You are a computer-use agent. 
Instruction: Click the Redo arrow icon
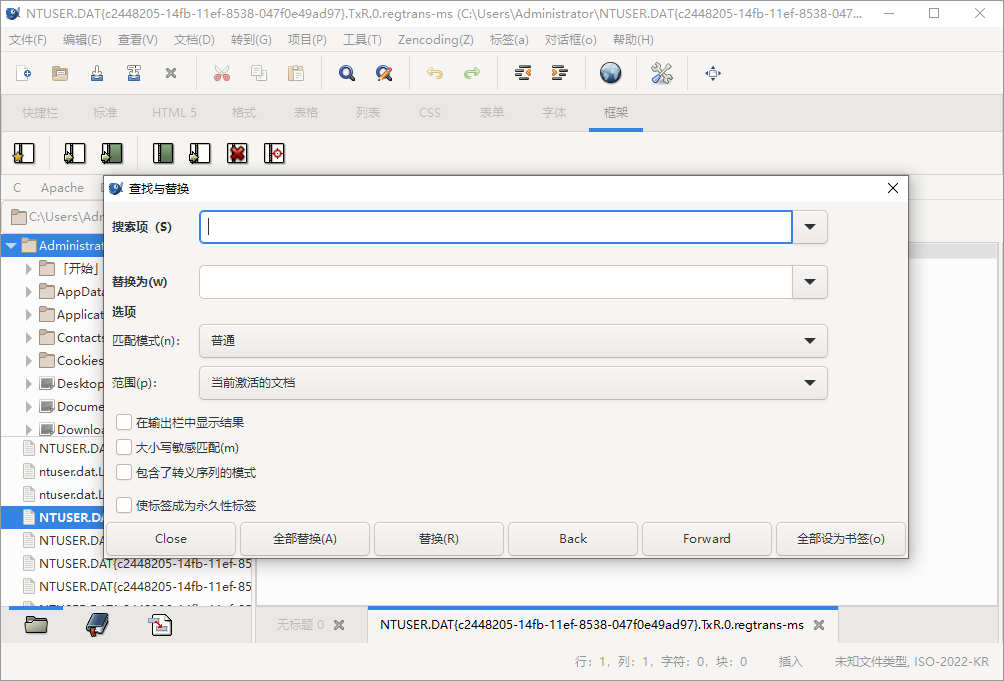click(472, 73)
